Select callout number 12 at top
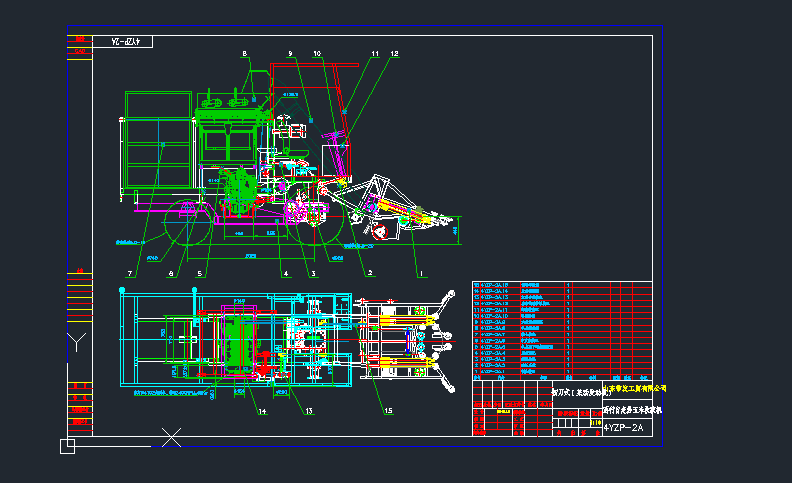This screenshot has height=483, width=792. click(x=394, y=54)
